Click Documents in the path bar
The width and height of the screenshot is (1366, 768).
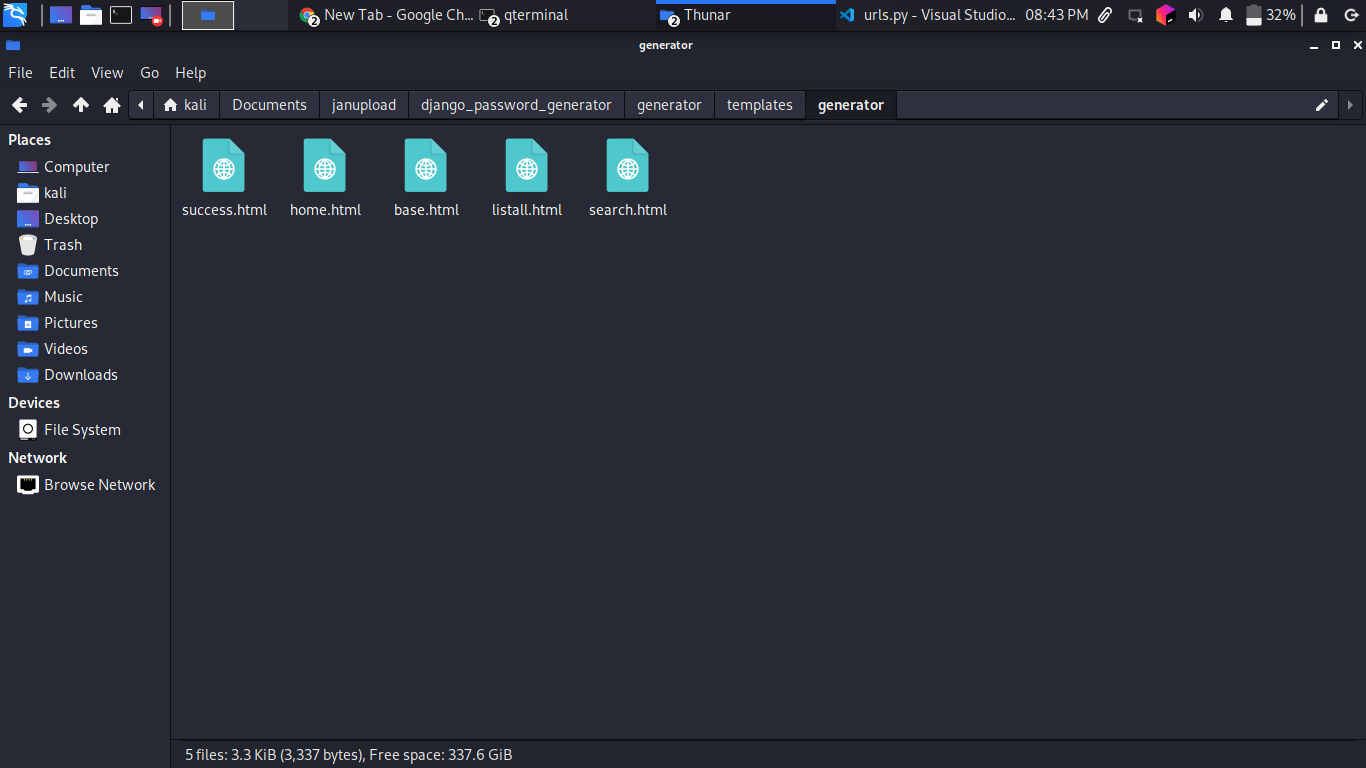(x=269, y=105)
